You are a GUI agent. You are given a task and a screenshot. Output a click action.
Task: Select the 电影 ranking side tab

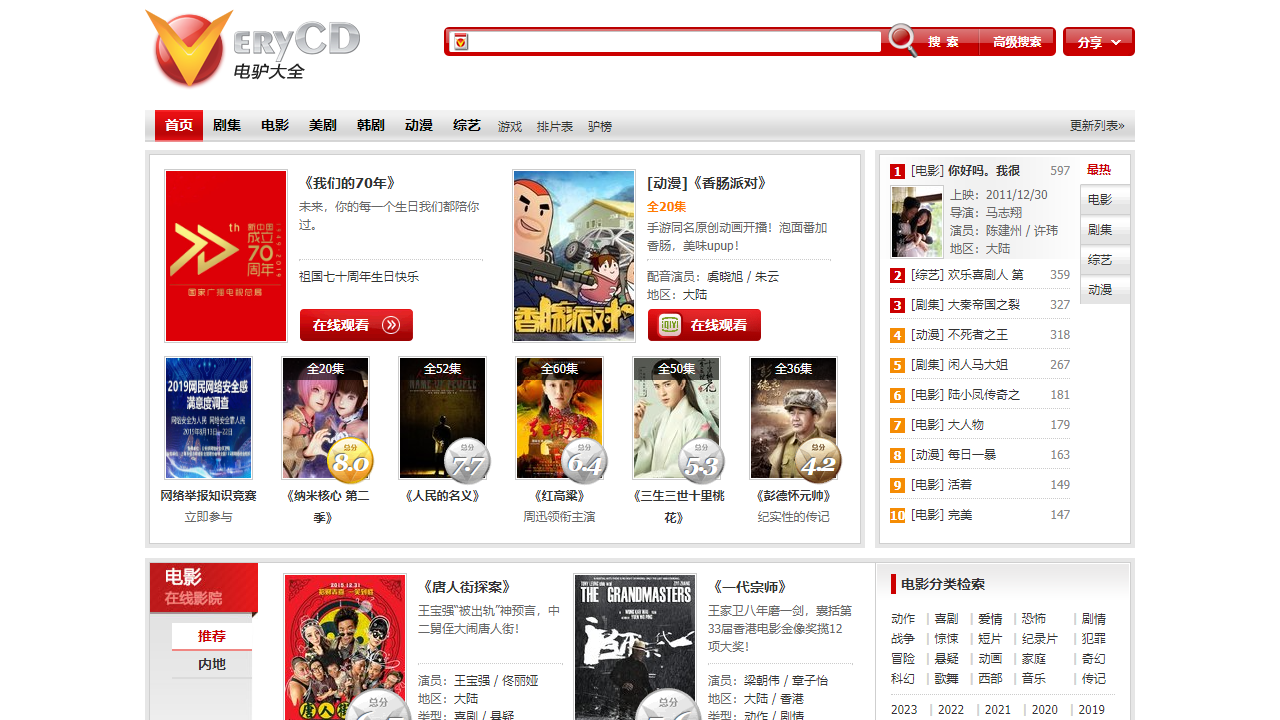(x=1105, y=200)
